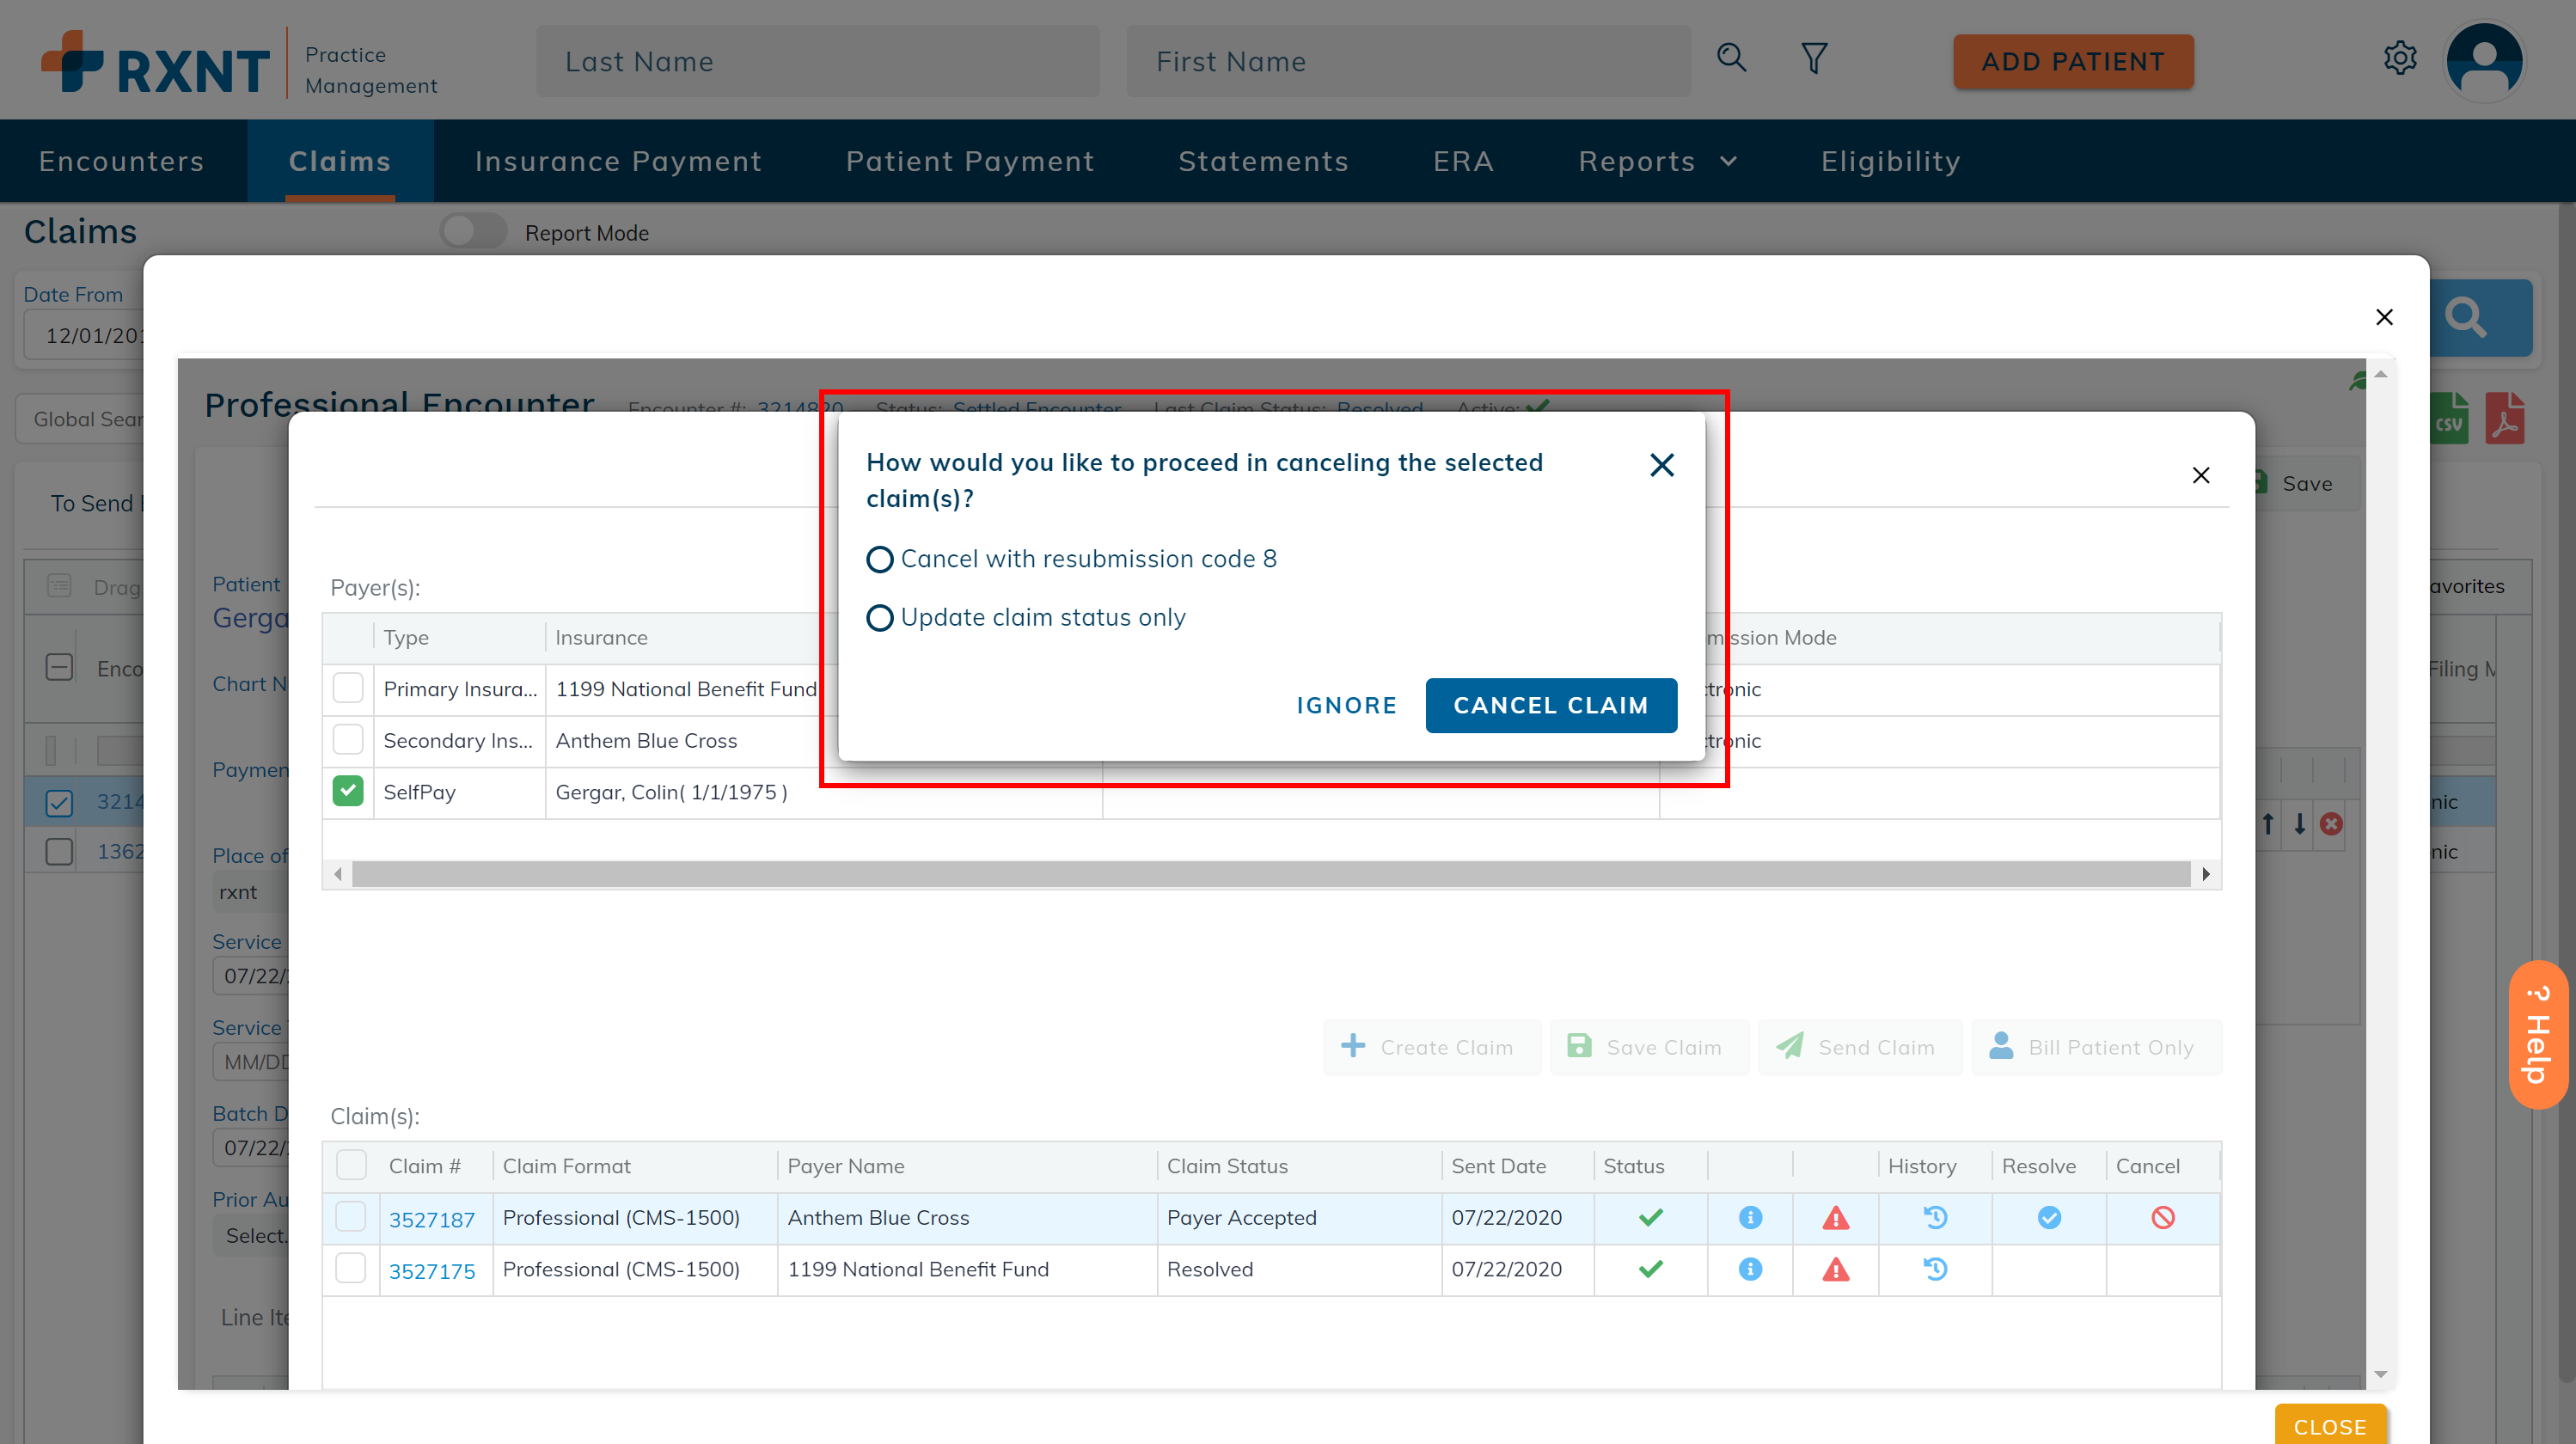Toggle the Report Mode switch
The width and height of the screenshot is (2576, 1444).
(x=468, y=232)
